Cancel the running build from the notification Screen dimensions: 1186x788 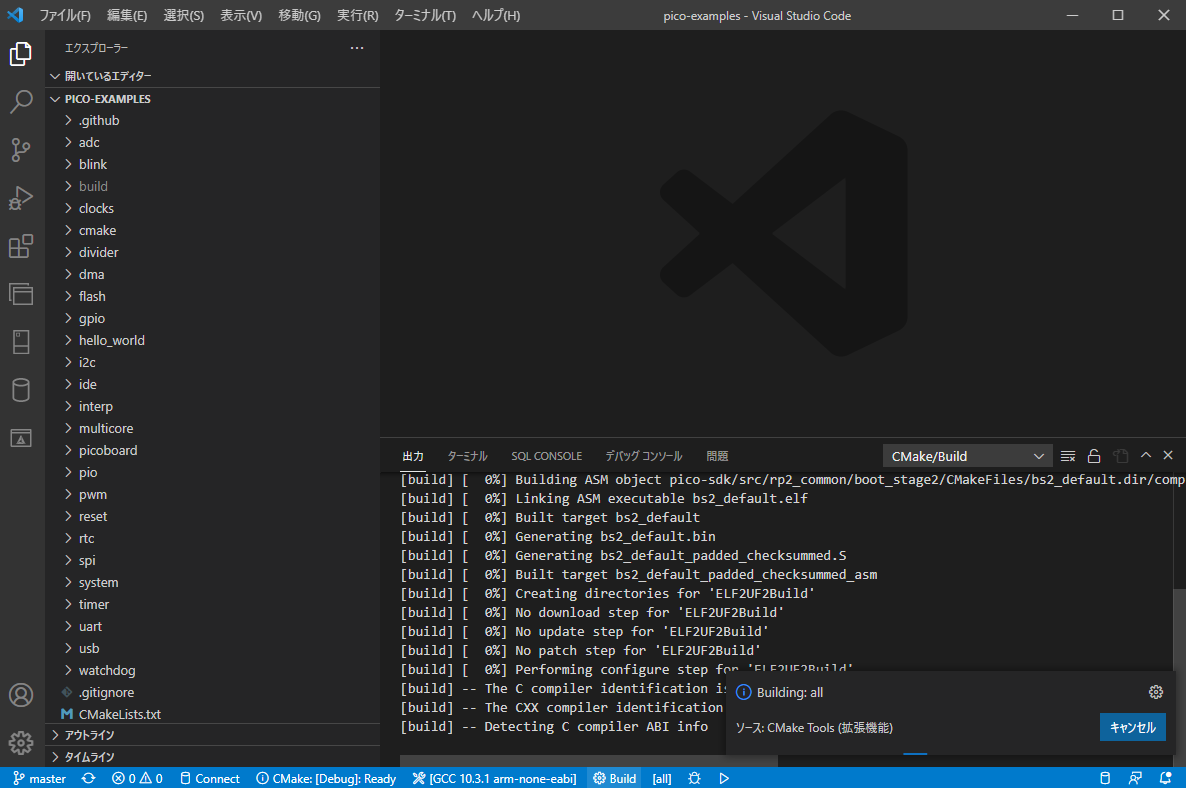click(x=1132, y=727)
